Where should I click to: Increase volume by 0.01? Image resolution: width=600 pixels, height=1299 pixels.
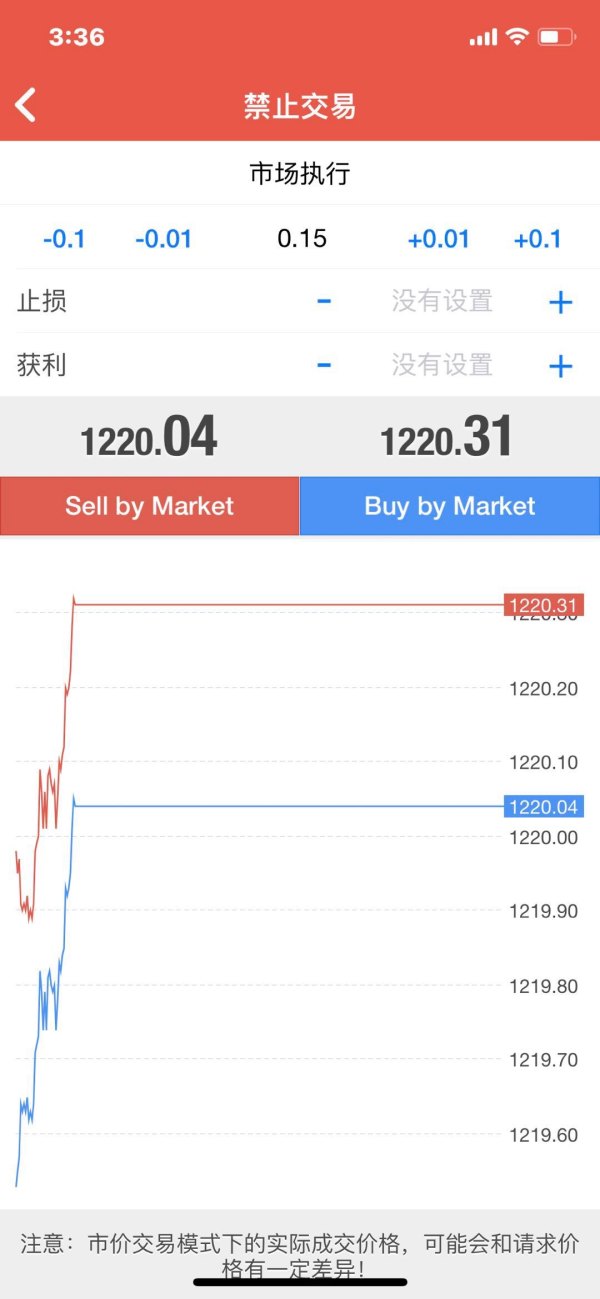tap(438, 239)
